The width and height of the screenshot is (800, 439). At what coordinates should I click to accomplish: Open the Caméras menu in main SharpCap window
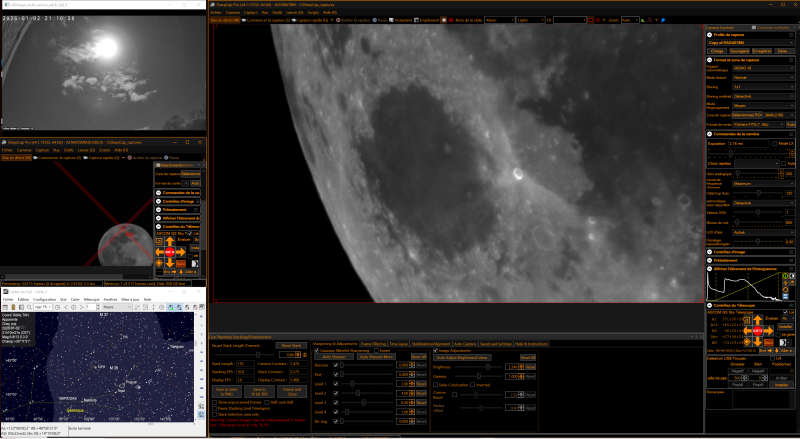(x=233, y=12)
